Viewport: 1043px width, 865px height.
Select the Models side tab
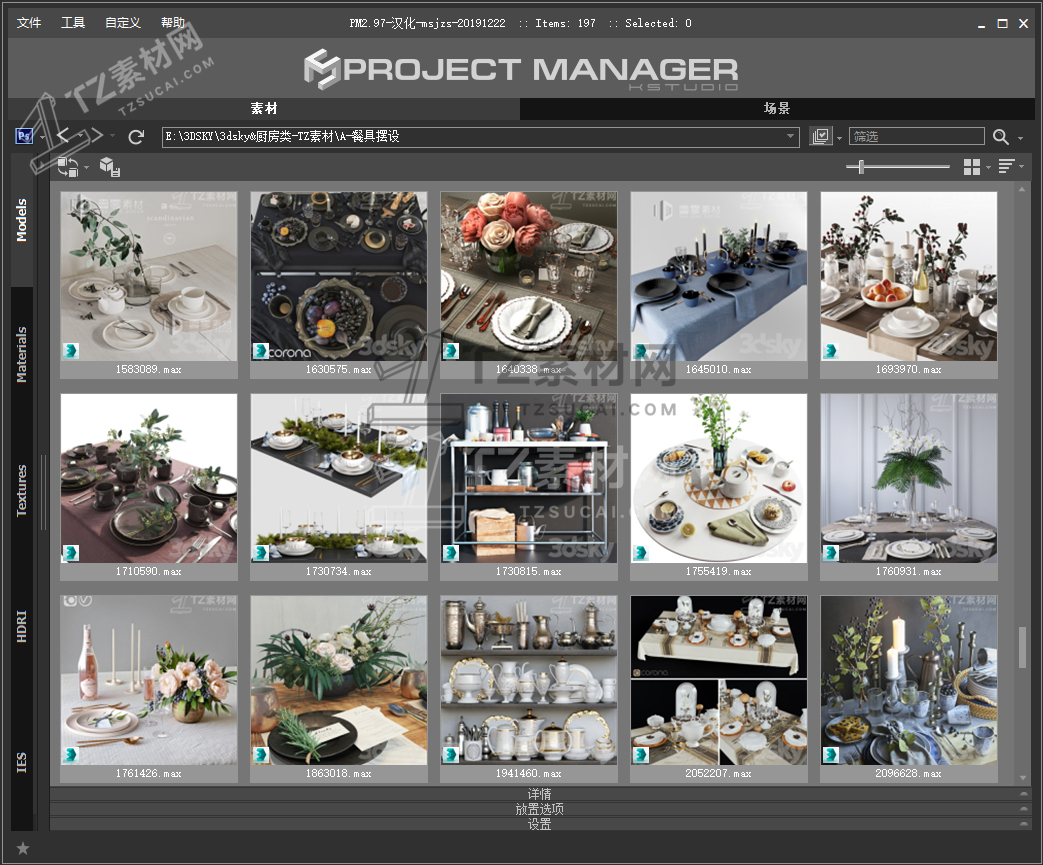22,220
